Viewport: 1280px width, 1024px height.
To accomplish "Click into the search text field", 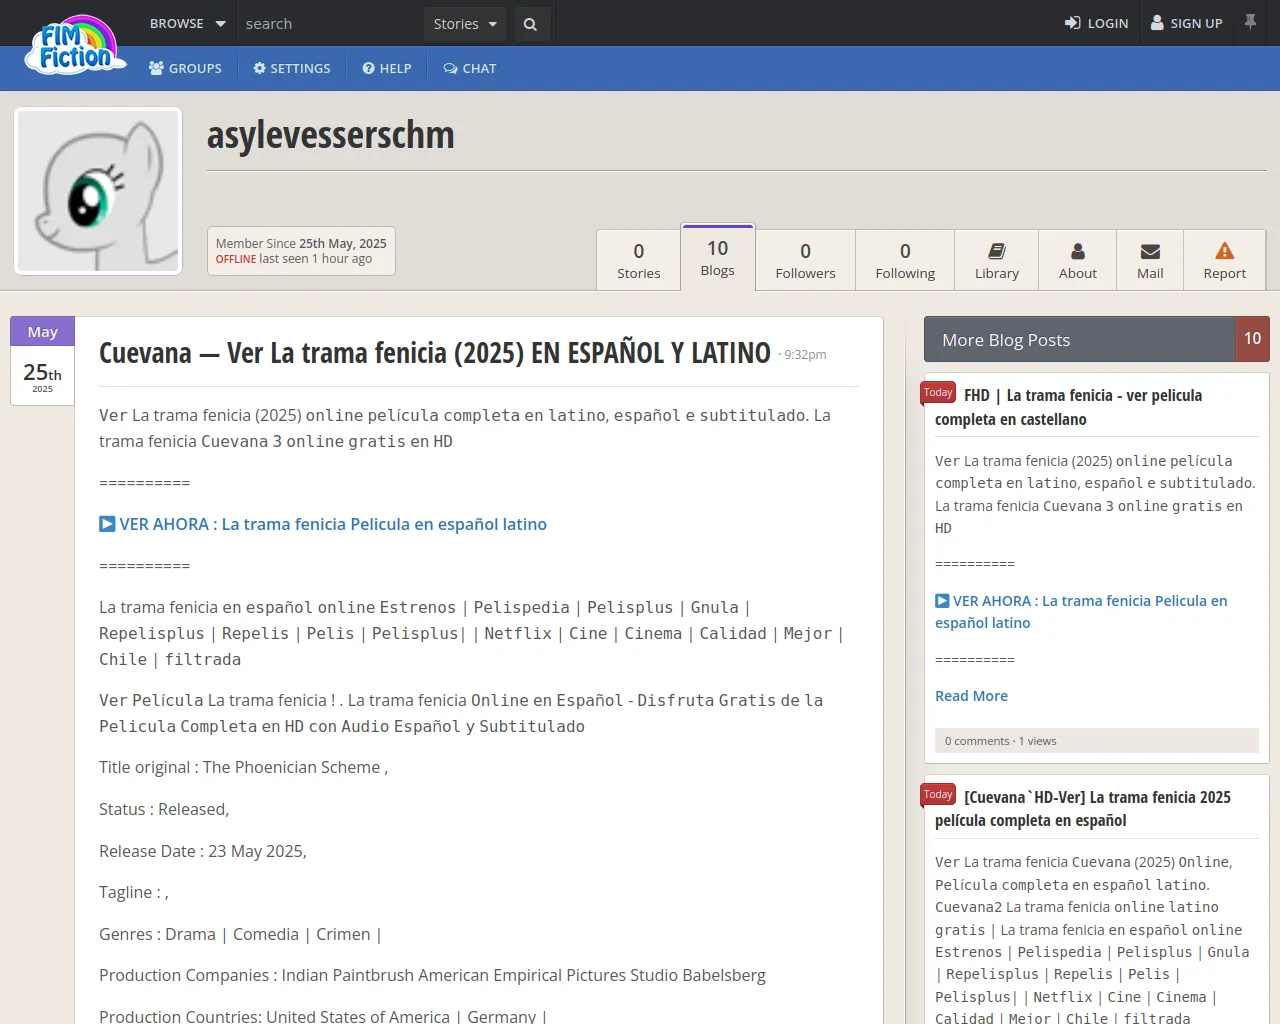I will pyautogui.click(x=330, y=24).
